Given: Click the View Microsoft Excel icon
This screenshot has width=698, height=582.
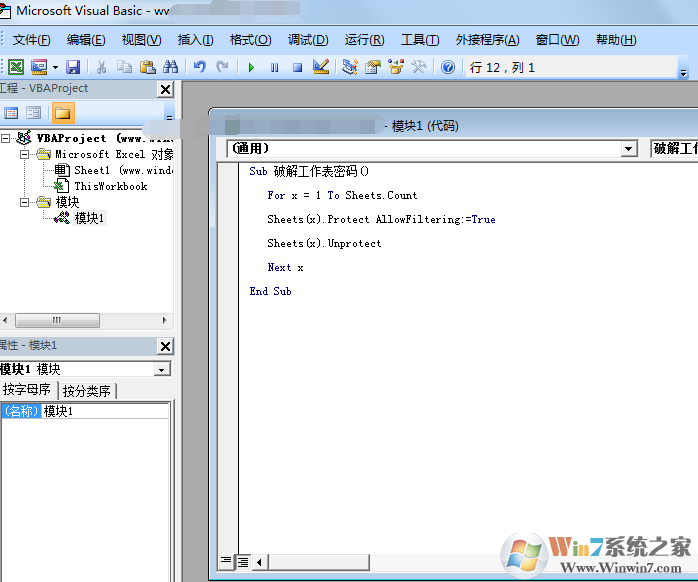Looking at the screenshot, I should click(16, 67).
